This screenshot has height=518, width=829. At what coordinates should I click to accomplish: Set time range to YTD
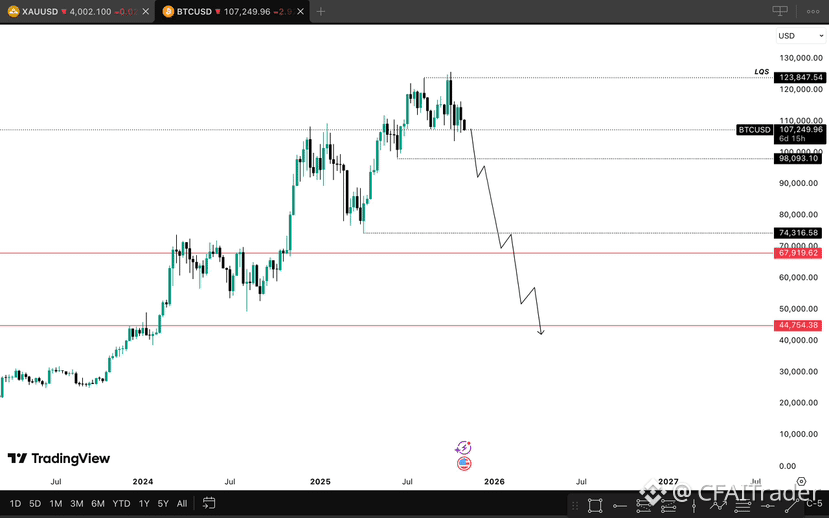click(121, 503)
